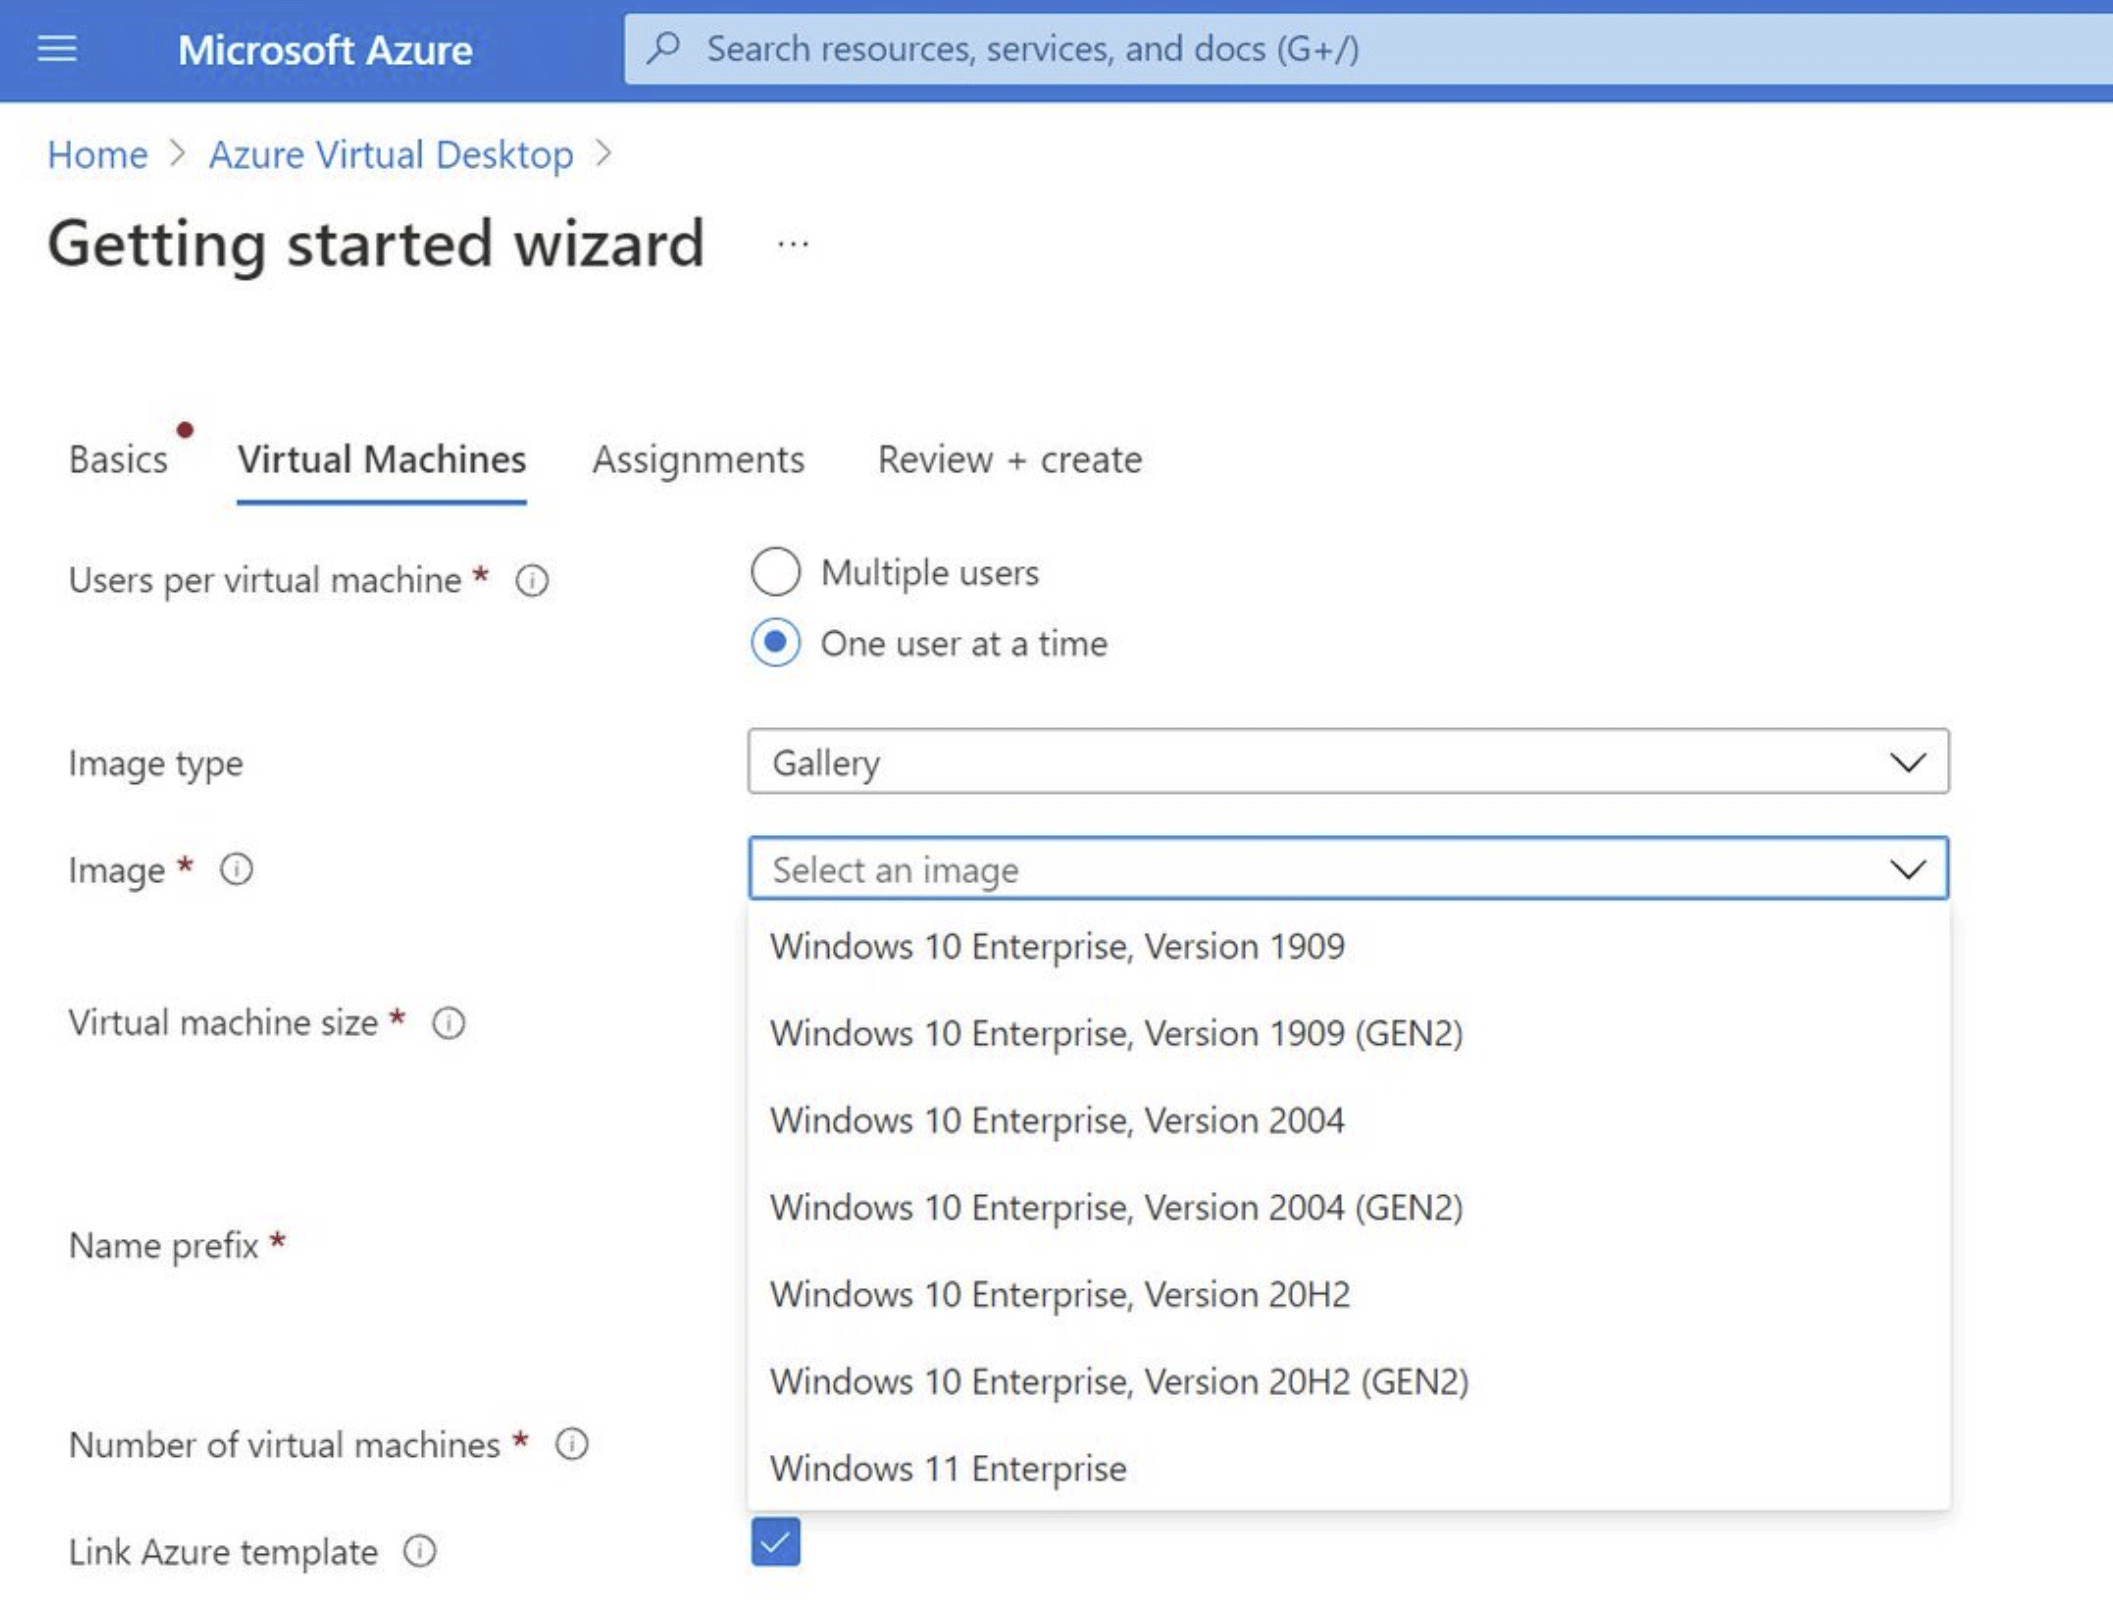Collapse the Select an image dropdown
The height and width of the screenshot is (1601, 2113).
pos(1348,869)
